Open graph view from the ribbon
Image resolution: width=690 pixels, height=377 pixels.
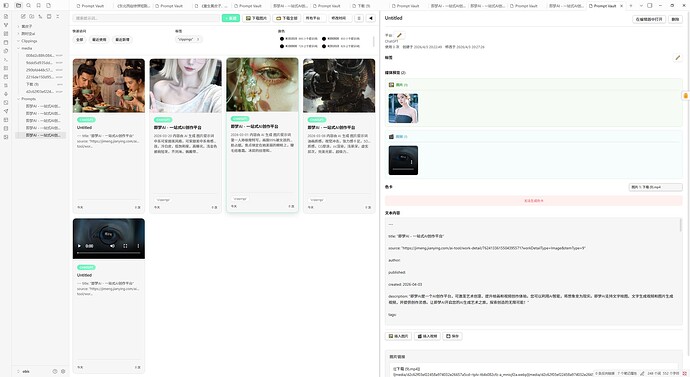(x=6, y=25)
